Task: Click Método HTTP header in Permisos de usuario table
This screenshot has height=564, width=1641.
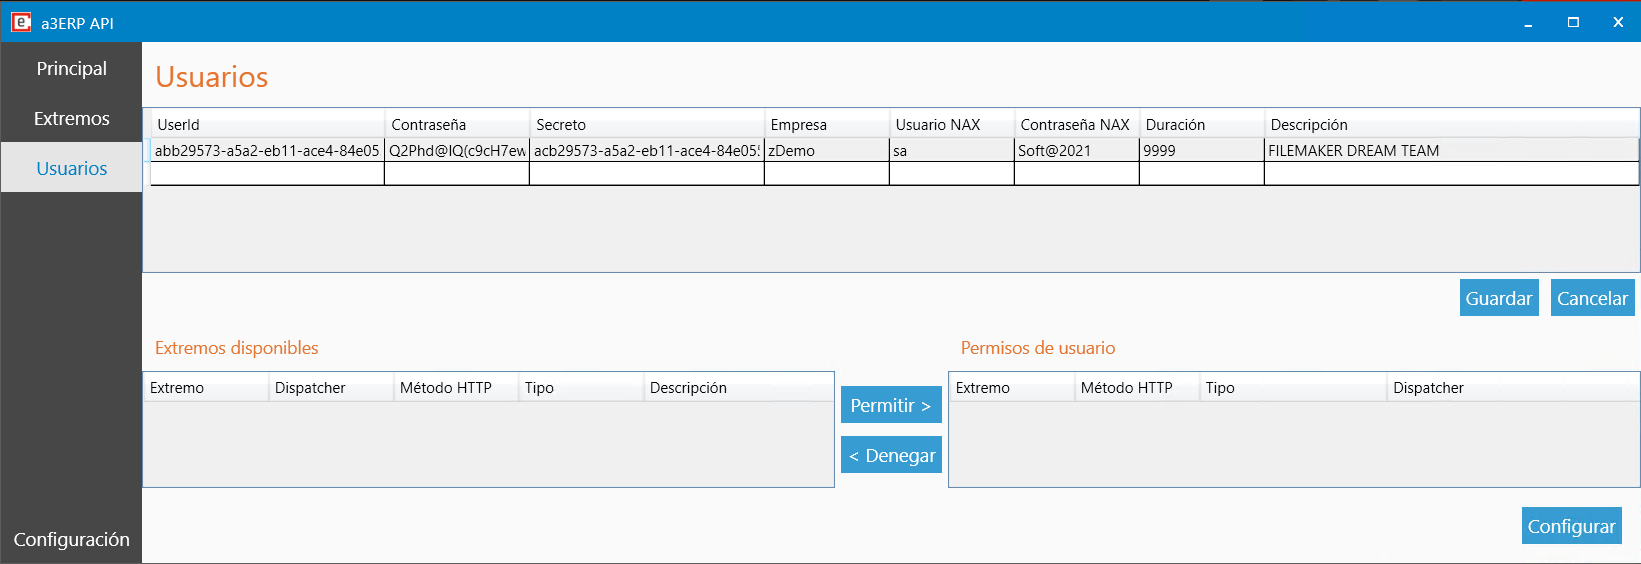Action: pos(1137,387)
